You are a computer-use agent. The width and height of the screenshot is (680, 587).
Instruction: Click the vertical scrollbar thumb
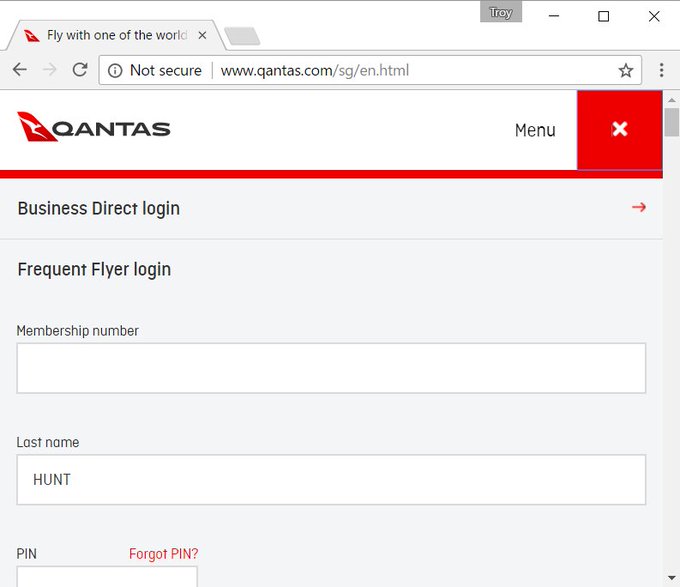(671, 122)
